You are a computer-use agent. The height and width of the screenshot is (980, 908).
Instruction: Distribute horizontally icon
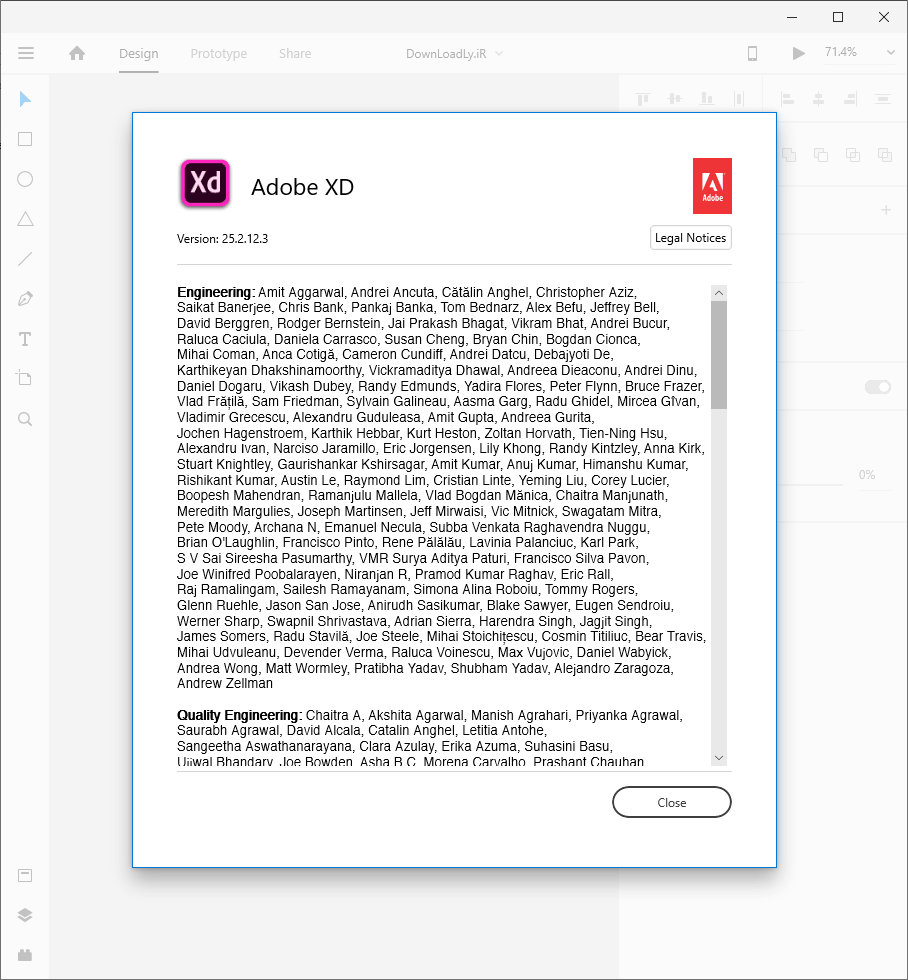click(x=739, y=99)
